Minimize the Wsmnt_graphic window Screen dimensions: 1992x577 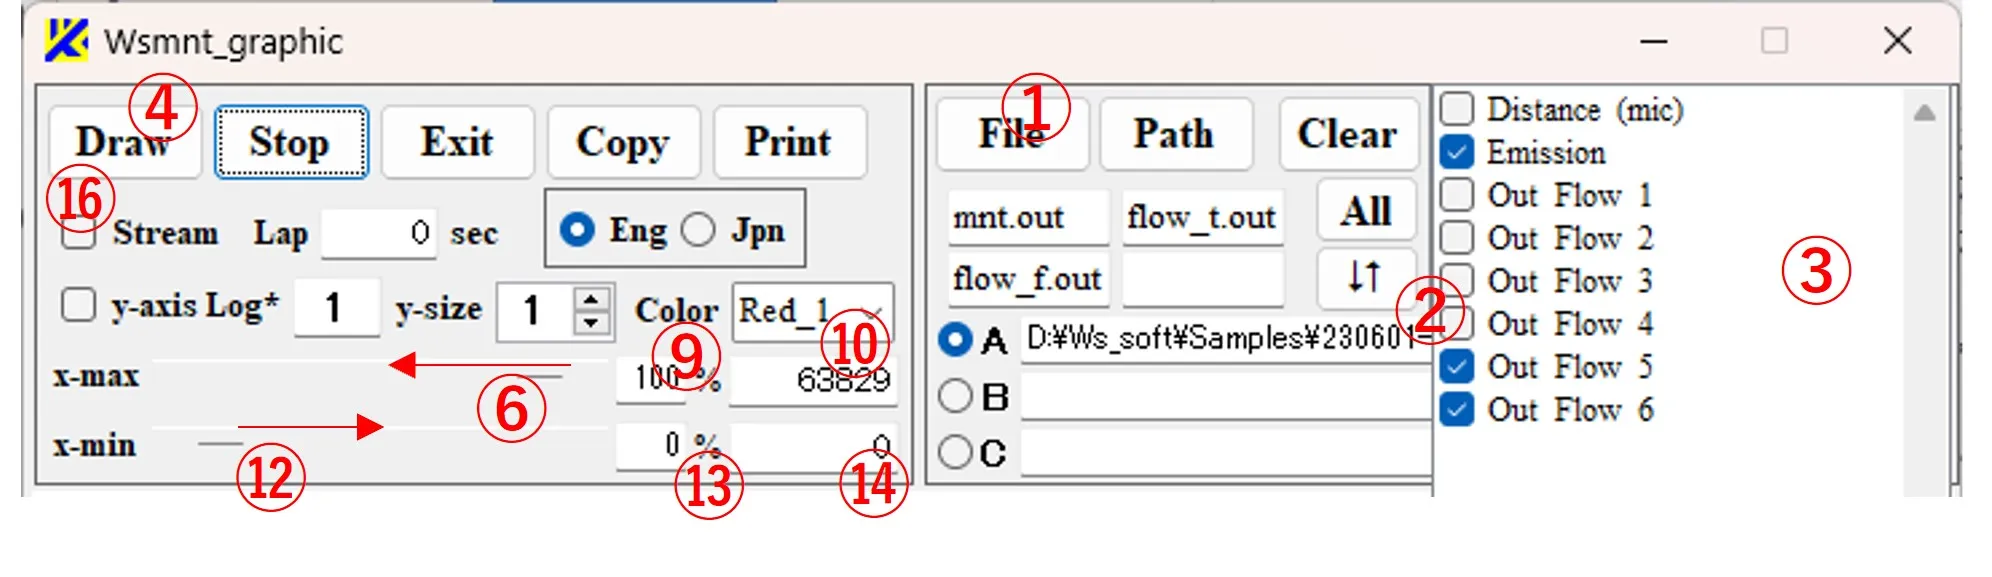[x=1654, y=41]
